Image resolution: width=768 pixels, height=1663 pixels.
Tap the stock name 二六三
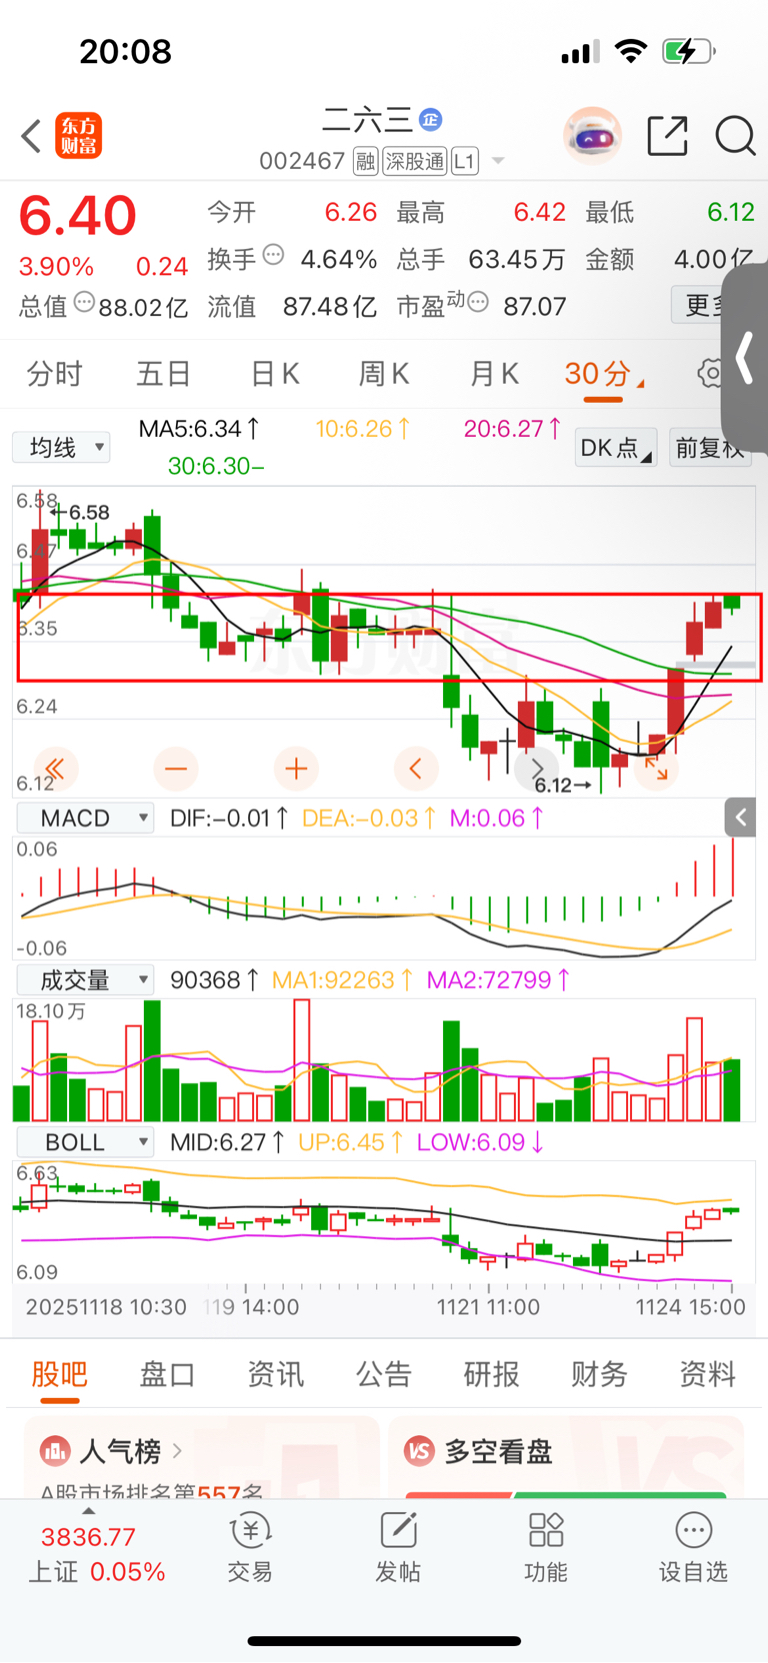pos(367,120)
